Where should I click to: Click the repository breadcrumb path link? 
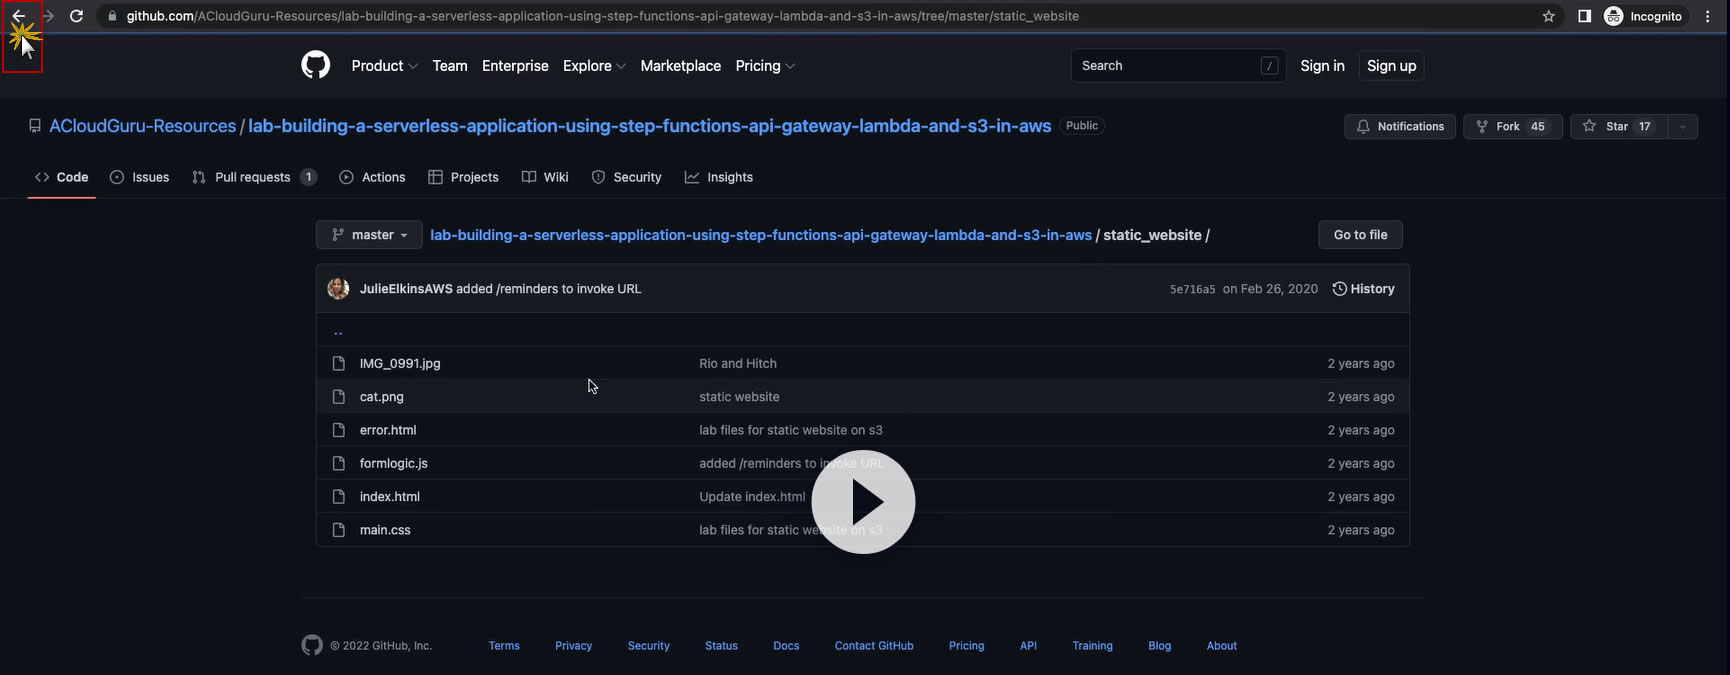(x=761, y=235)
